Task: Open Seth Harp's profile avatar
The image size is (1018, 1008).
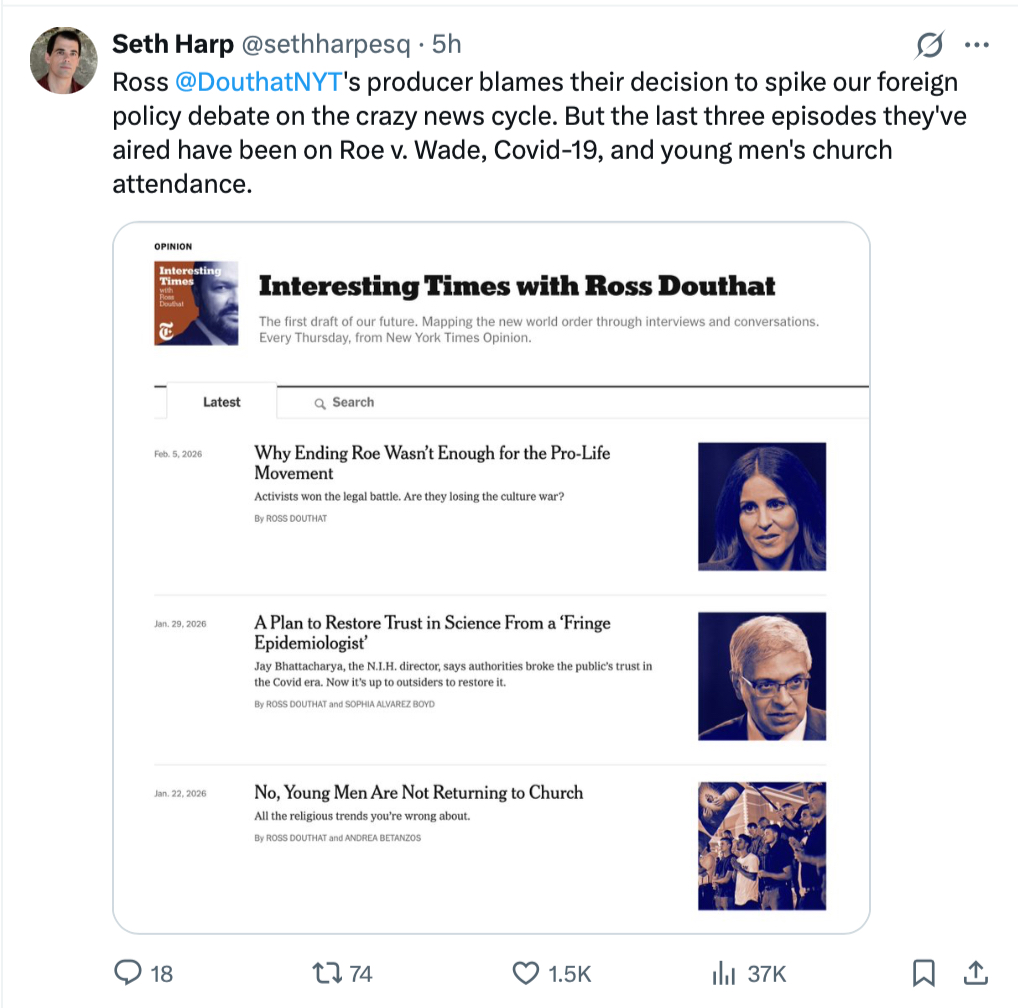Action: point(64,59)
